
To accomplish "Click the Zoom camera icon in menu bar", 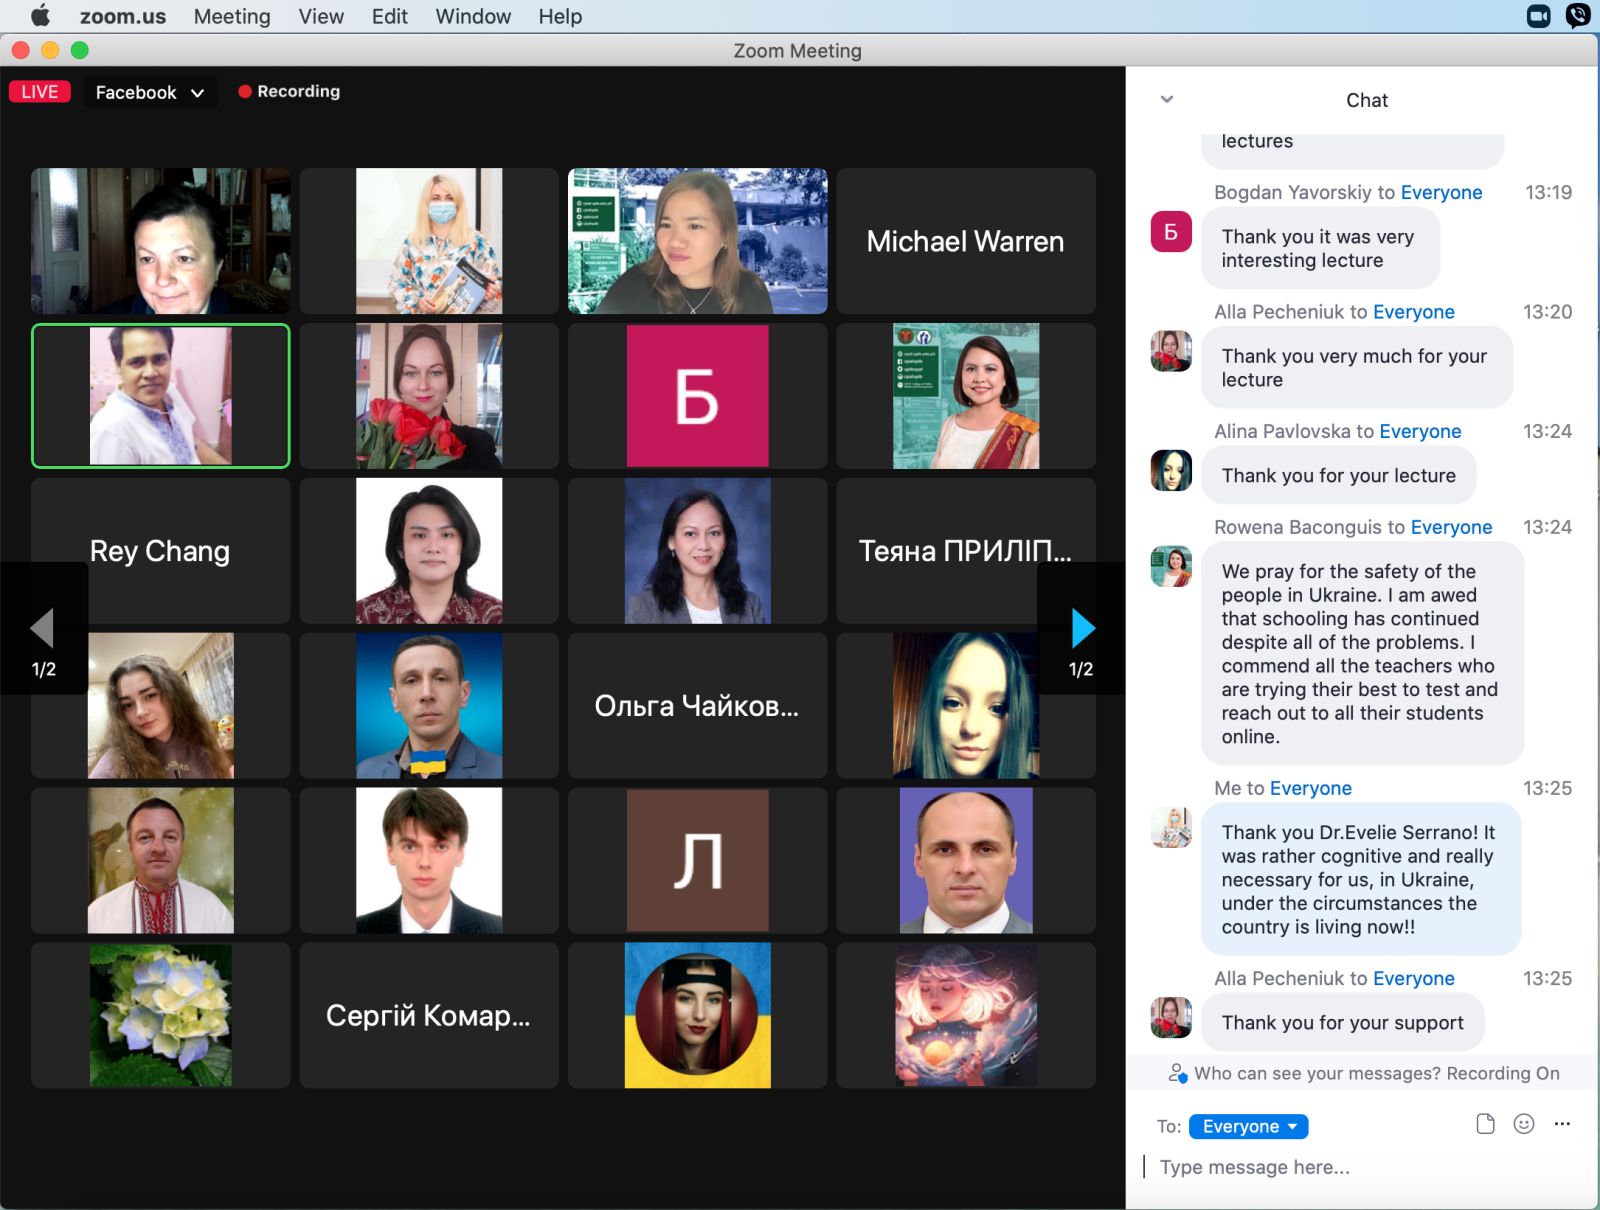I will 1538,16.
